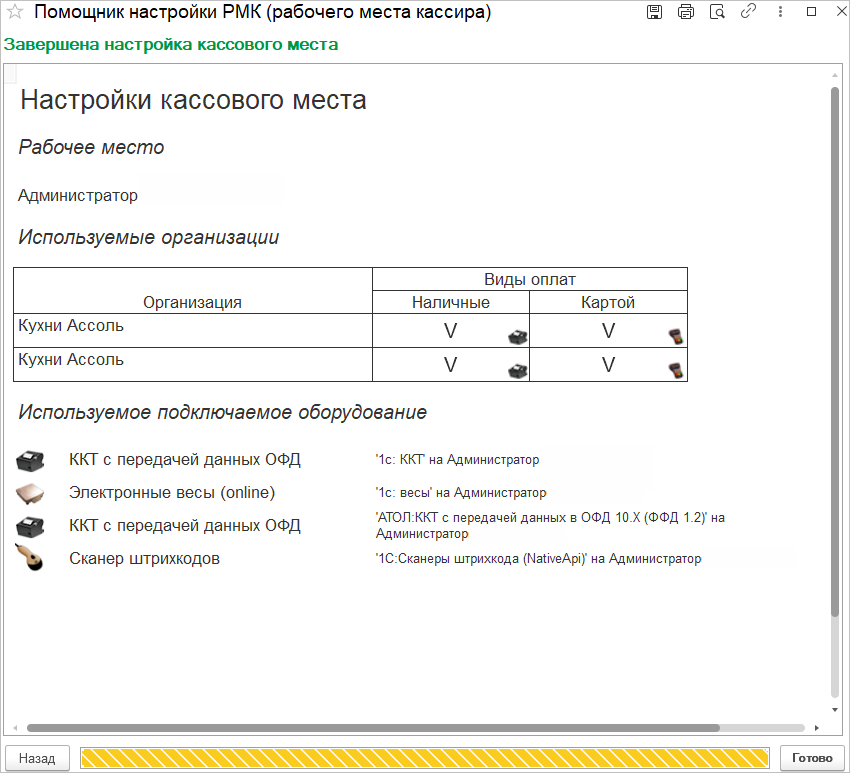Go back with the Назад button
This screenshot has width=850, height=773.
tap(37, 758)
